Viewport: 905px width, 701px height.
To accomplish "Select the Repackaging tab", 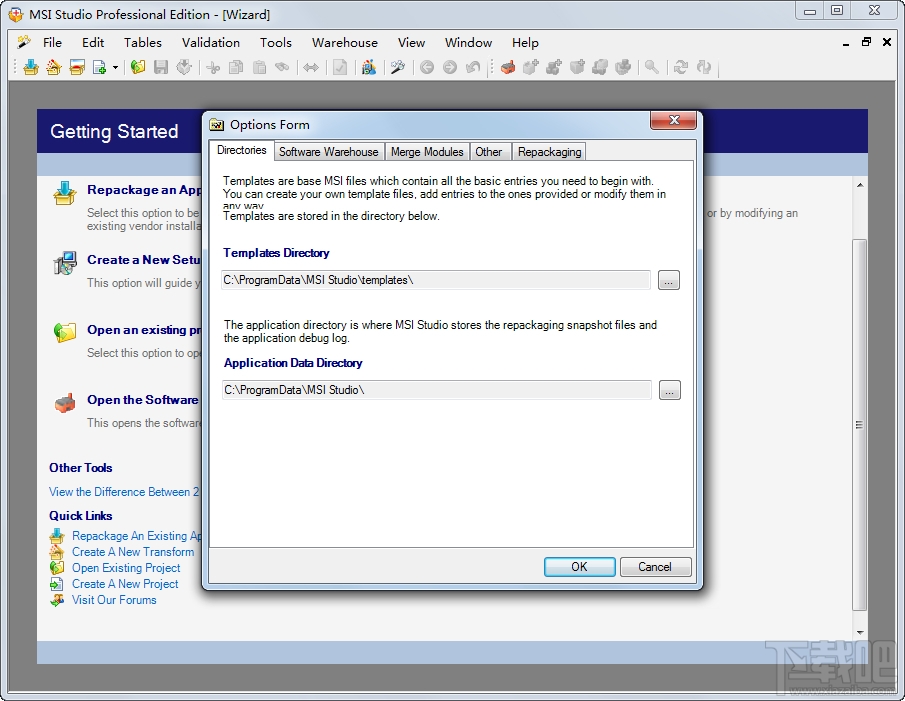I will click(549, 151).
